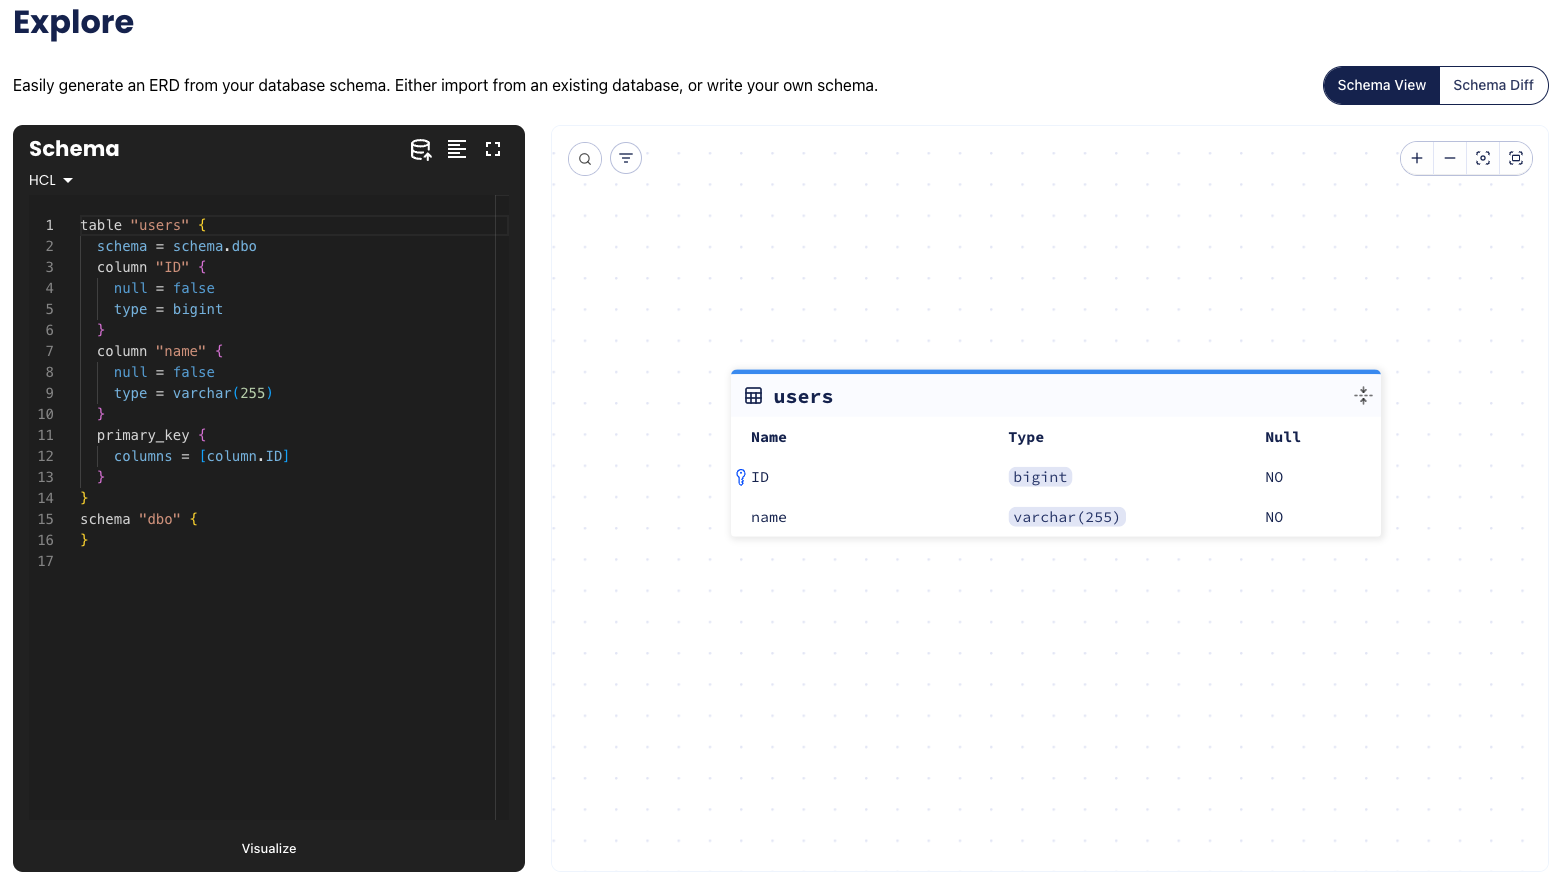This screenshot has width=1562, height=891.
Task: Open the filter icon in ERD canvas
Action: 626,158
